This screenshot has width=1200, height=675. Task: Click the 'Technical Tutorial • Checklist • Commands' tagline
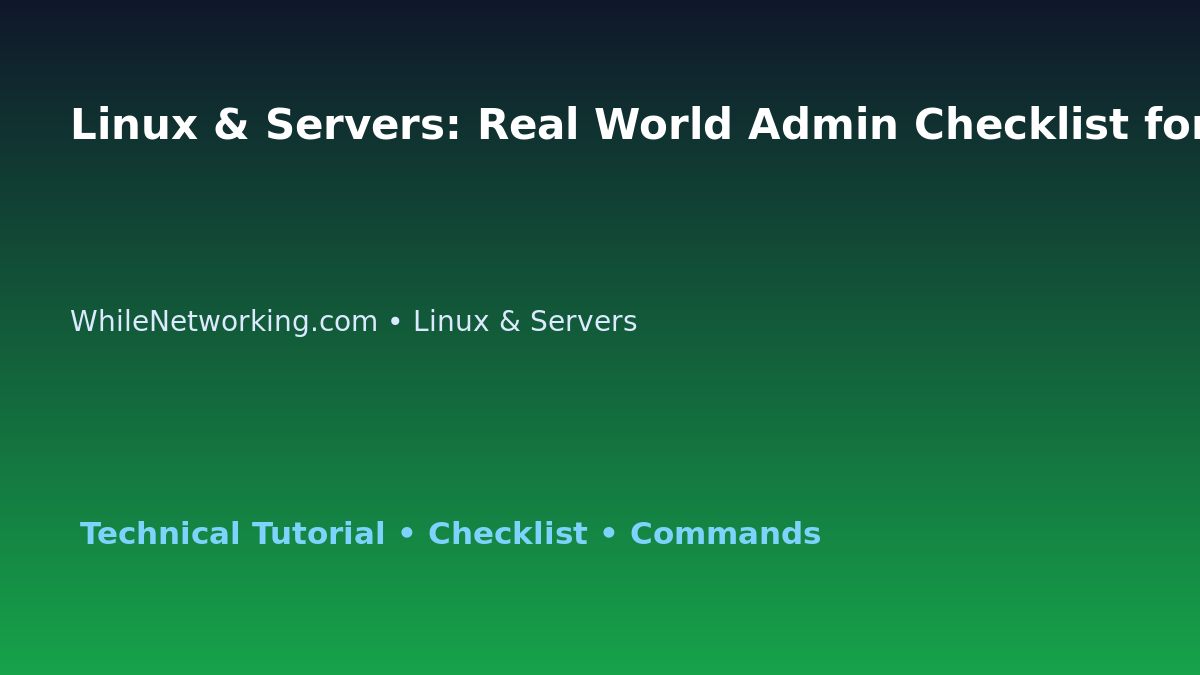click(x=450, y=535)
